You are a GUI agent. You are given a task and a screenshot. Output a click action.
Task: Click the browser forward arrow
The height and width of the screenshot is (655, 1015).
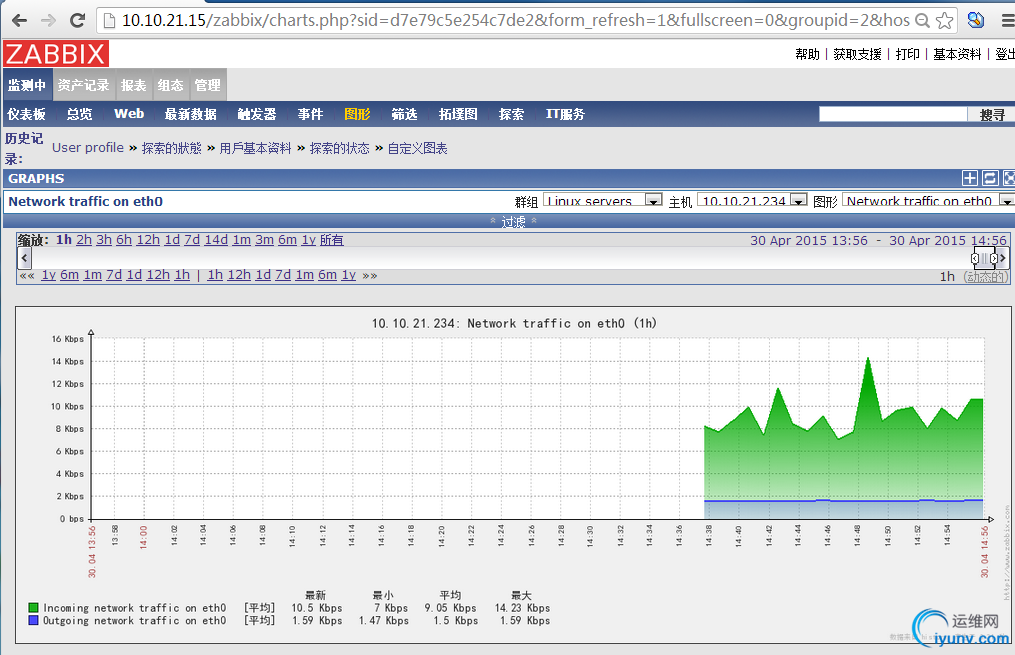point(49,21)
